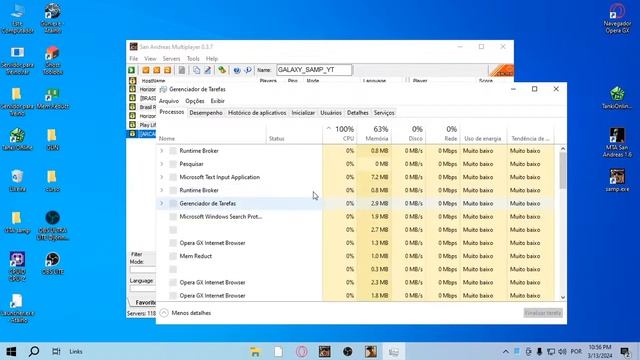Open the SA-MP Servers menu
Image resolution: width=640 pixels, height=360 pixels.
(171, 59)
